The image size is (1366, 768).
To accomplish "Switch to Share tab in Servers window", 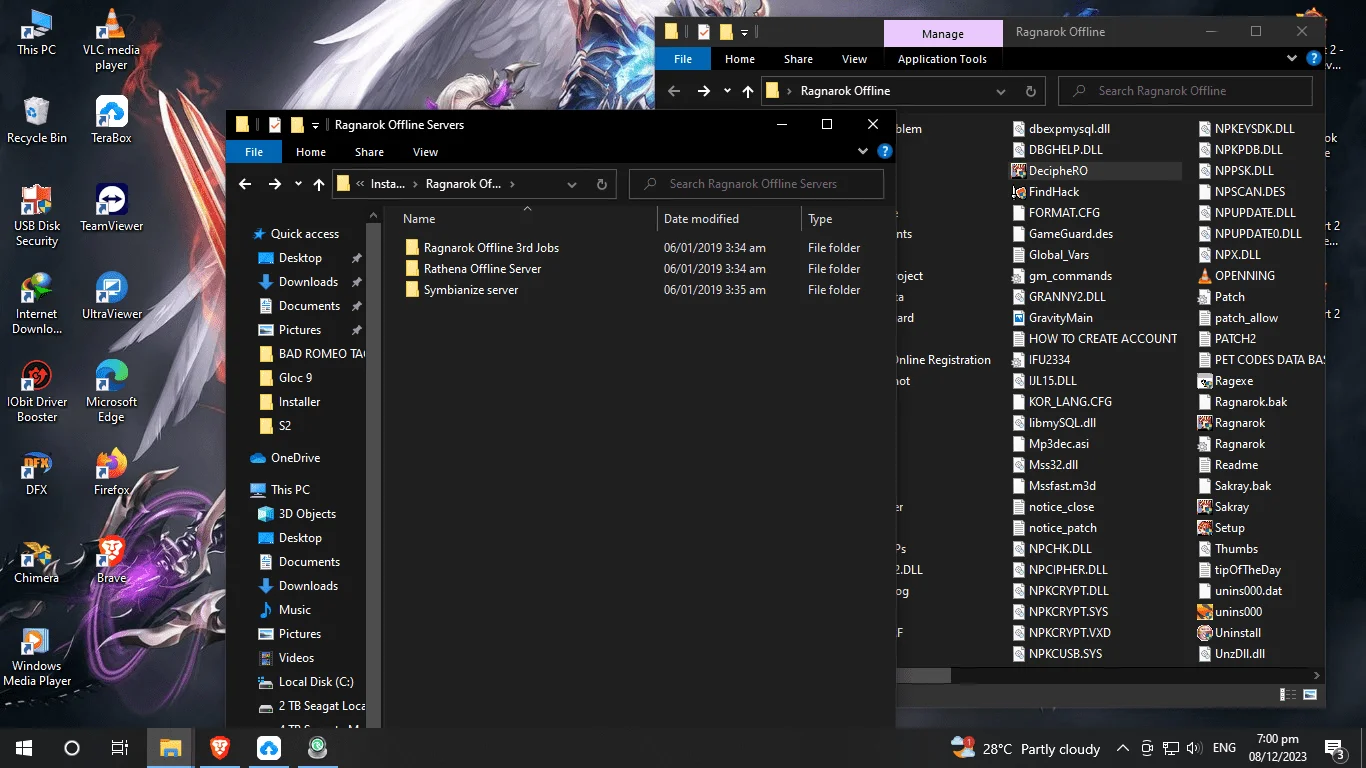I will click(369, 152).
